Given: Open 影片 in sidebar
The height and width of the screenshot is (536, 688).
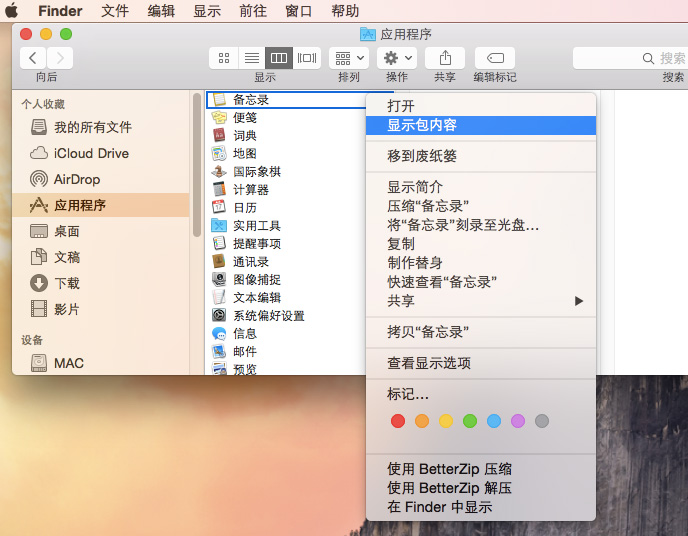Looking at the screenshot, I should coord(100,309).
